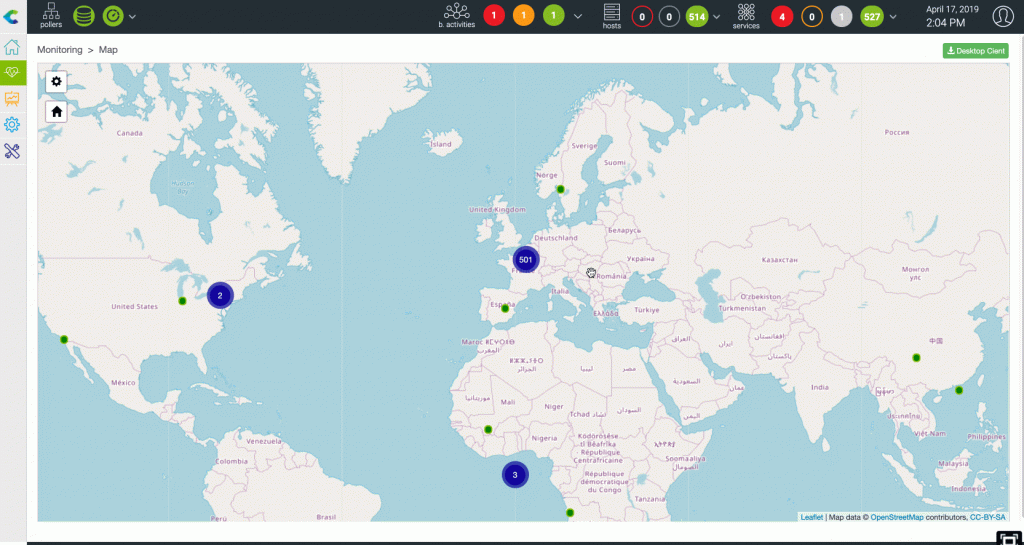
Task: Click the 501 cluster marker over France
Action: tap(526, 260)
